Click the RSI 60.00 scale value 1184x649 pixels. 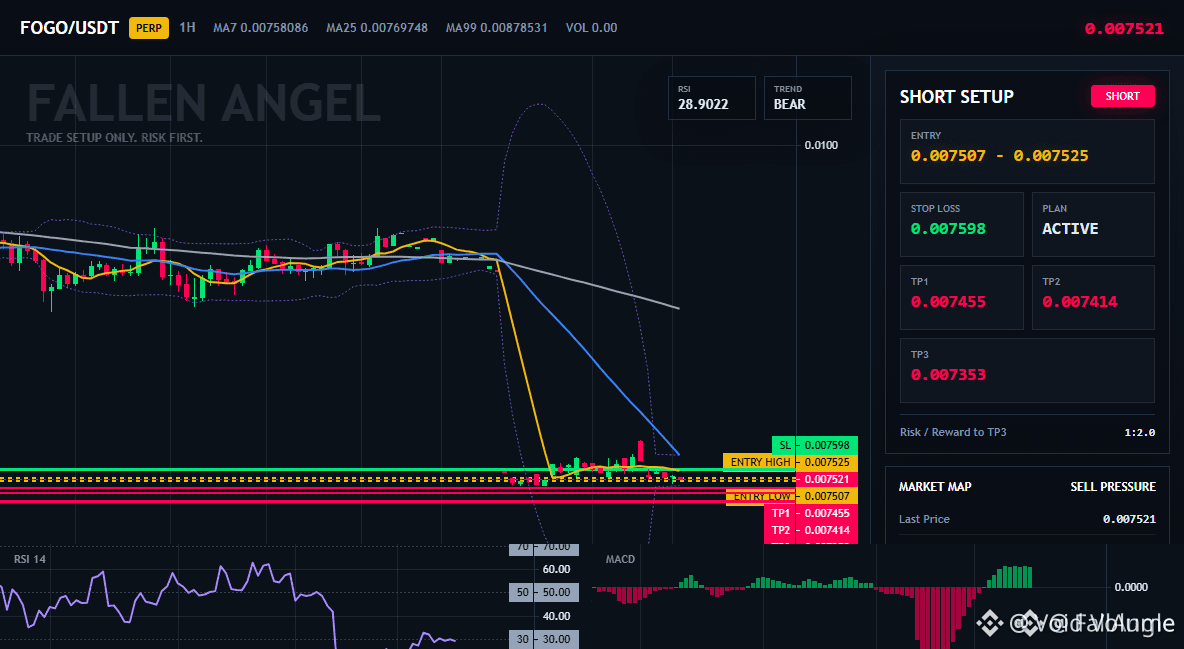tap(557, 569)
